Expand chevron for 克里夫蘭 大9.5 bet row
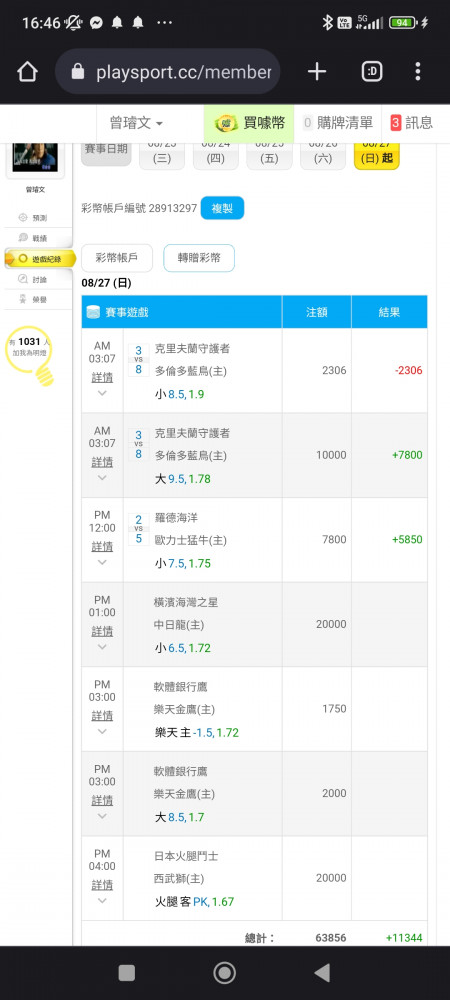Viewport: 450px width, 1000px height. (102, 478)
